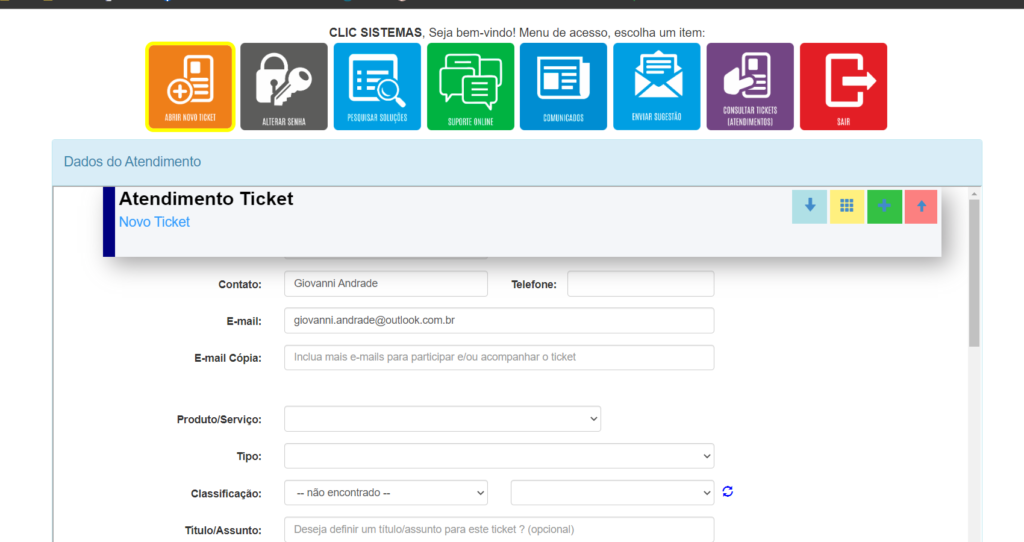
Task: Click the red up-arrow button in header
Action: pyautogui.click(x=921, y=206)
